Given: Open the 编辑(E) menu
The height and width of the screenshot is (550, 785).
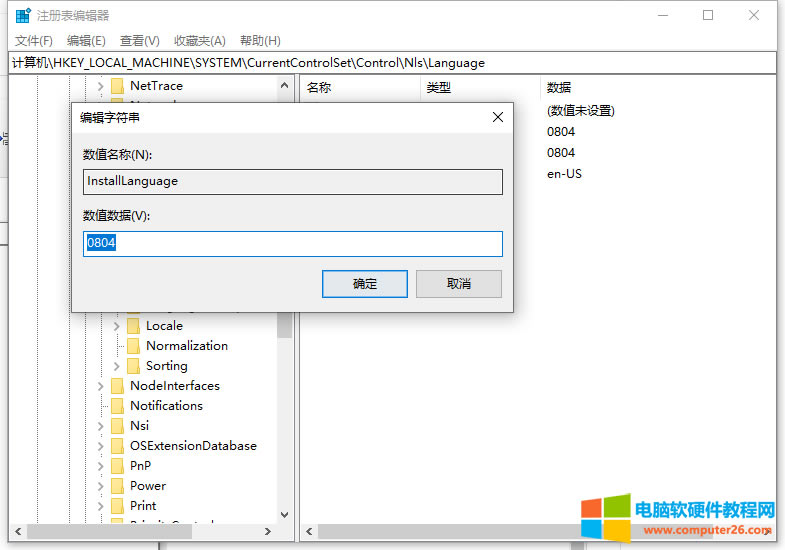Looking at the screenshot, I should click(86, 41).
